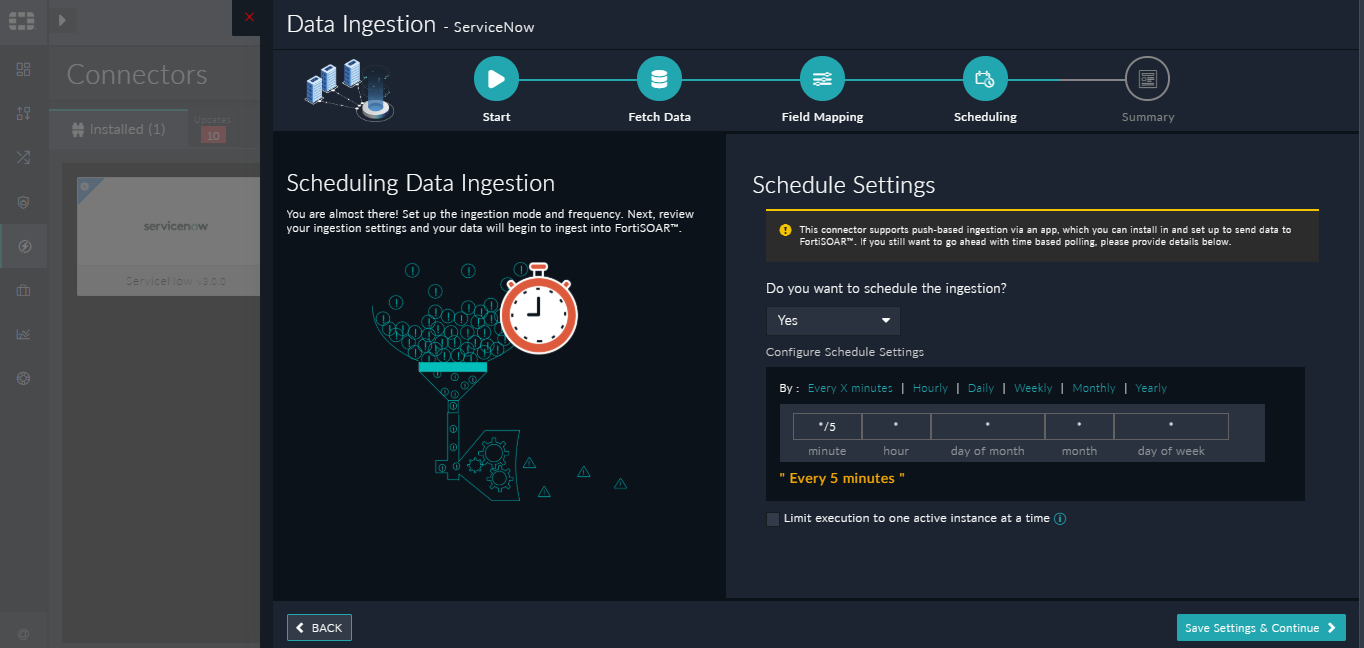Select the Scheduling step icon
This screenshot has width=1364, height=648.
click(985, 79)
